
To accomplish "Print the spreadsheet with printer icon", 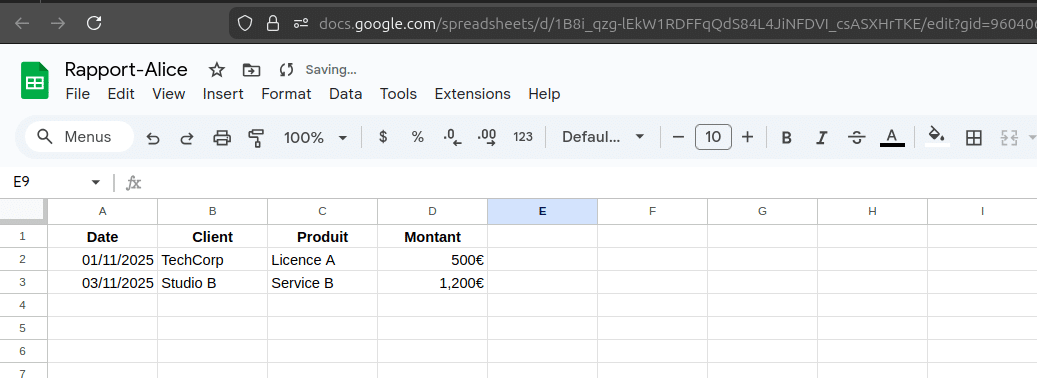I will pos(222,137).
